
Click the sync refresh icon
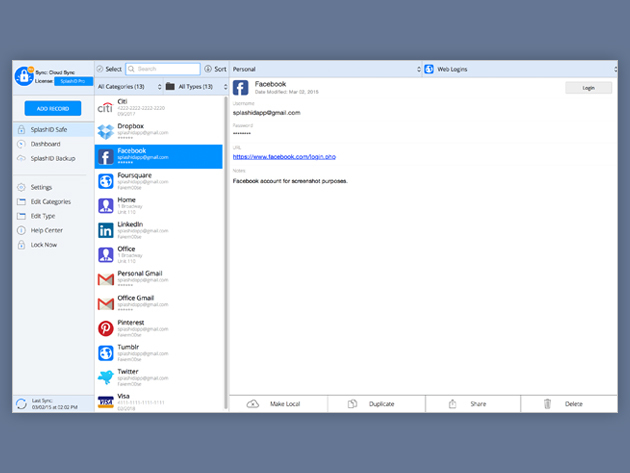point(21,403)
